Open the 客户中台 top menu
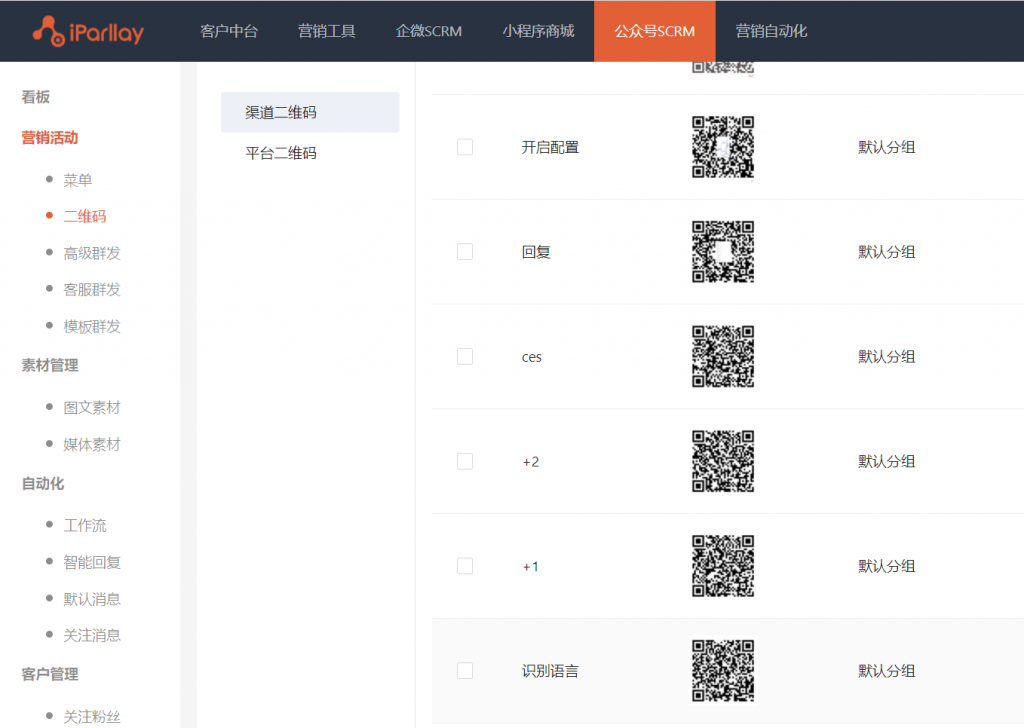 coord(229,31)
